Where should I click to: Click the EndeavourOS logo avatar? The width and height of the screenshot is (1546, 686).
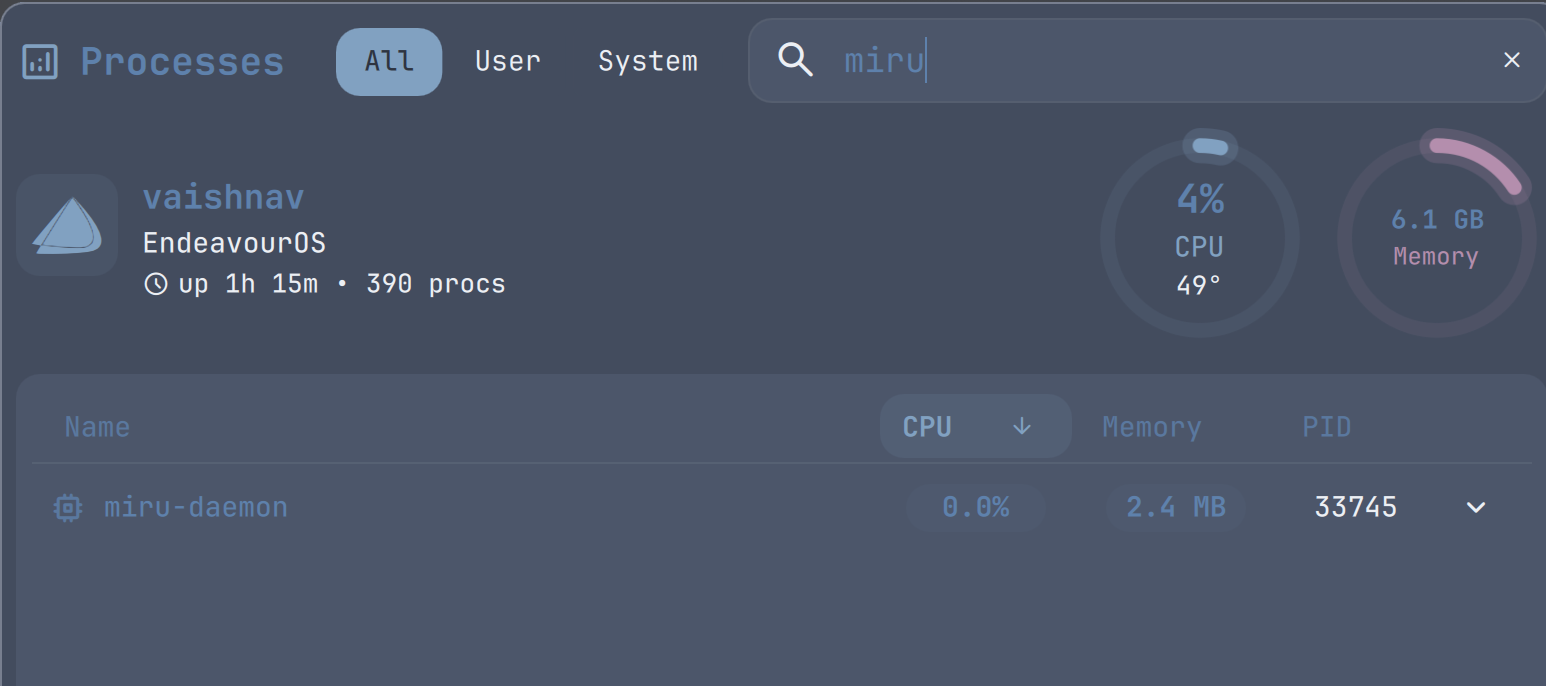(x=67, y=225)
